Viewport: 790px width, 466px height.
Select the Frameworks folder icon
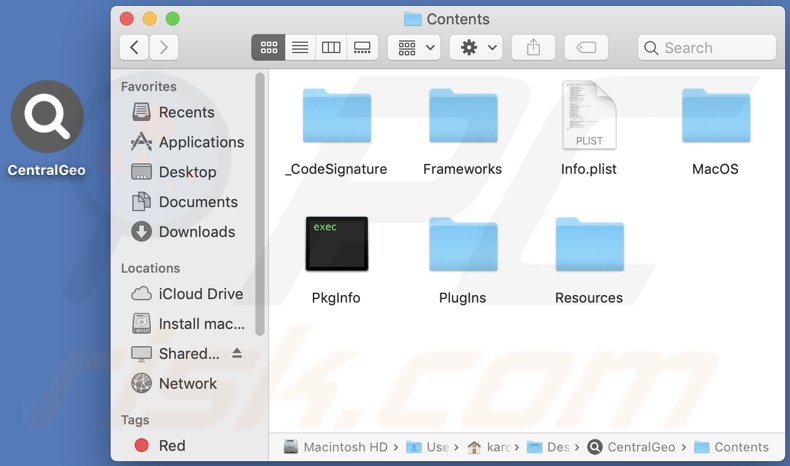tap(463, 116)
